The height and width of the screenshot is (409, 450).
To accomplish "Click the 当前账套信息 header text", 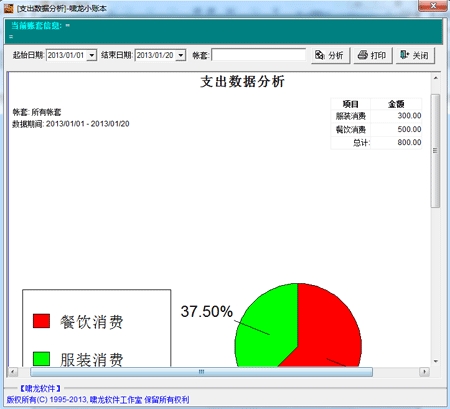I will [36, 26].
